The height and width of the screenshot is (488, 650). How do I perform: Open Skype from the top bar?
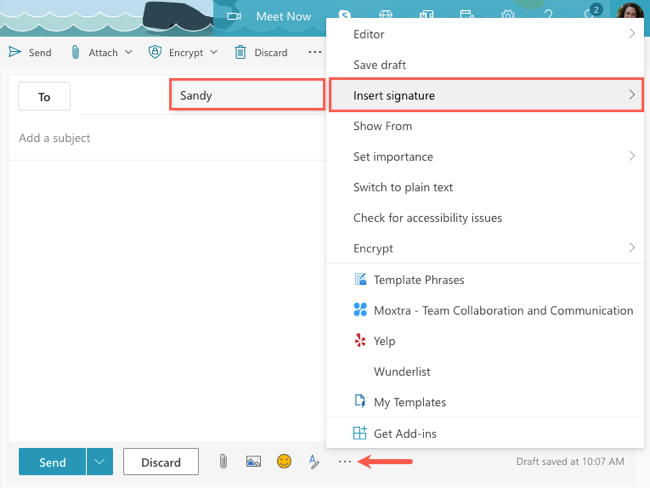343,16
